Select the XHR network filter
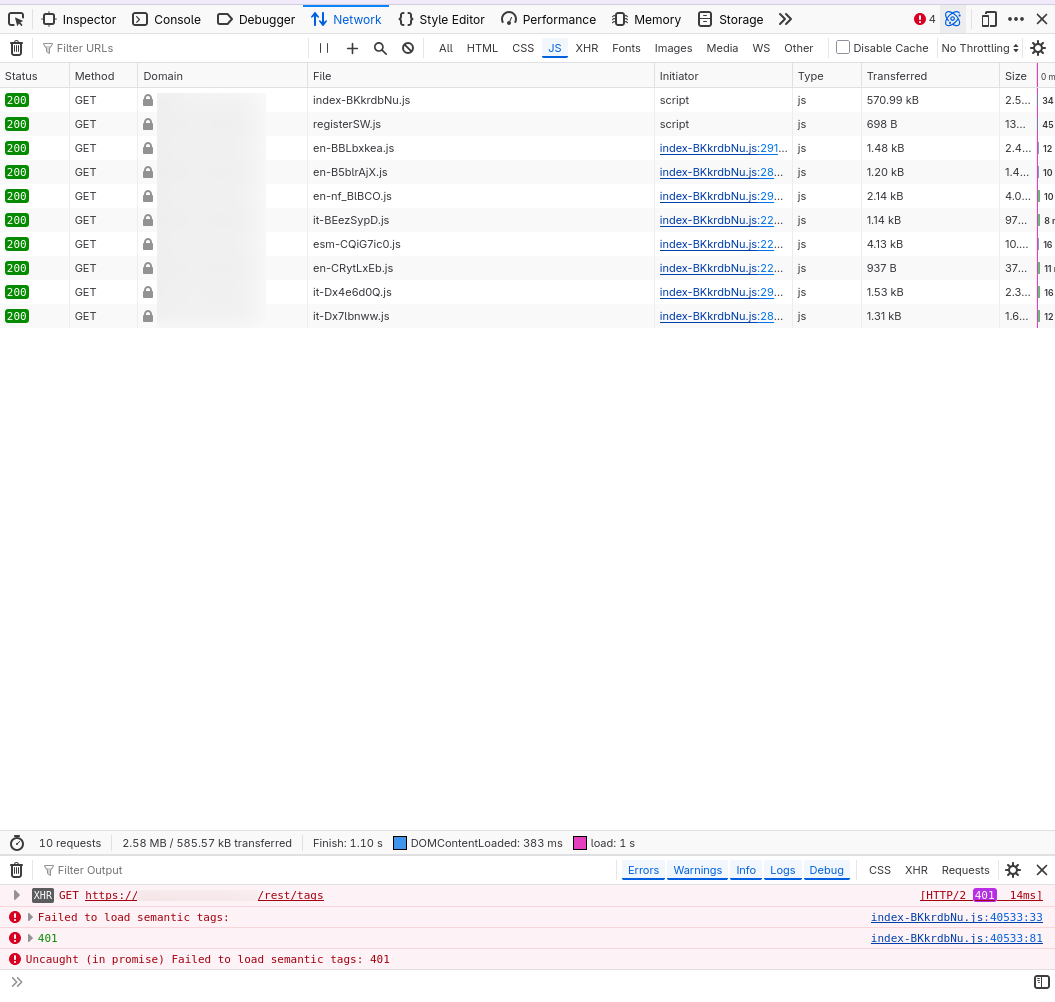 [x=587, y=48]
